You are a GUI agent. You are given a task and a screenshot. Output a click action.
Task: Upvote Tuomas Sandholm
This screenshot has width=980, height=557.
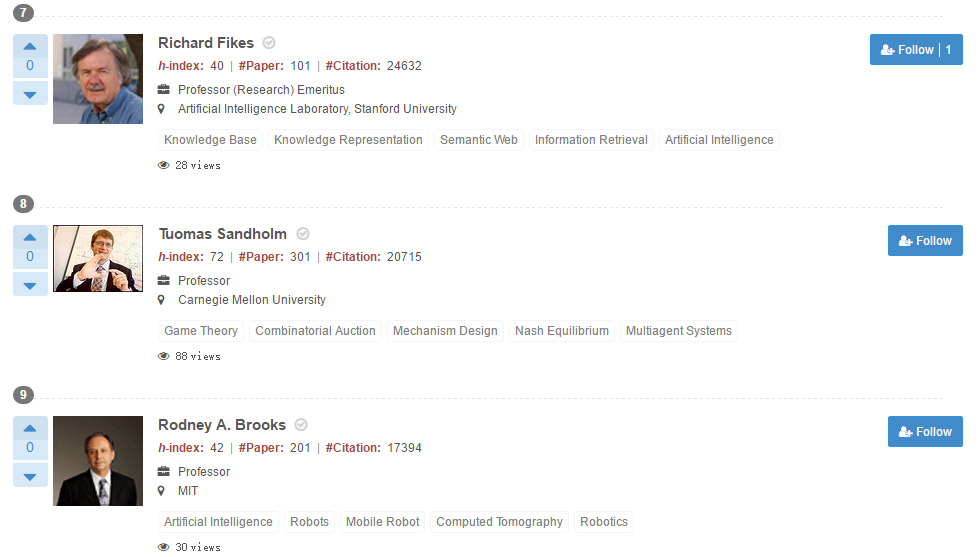30,237
